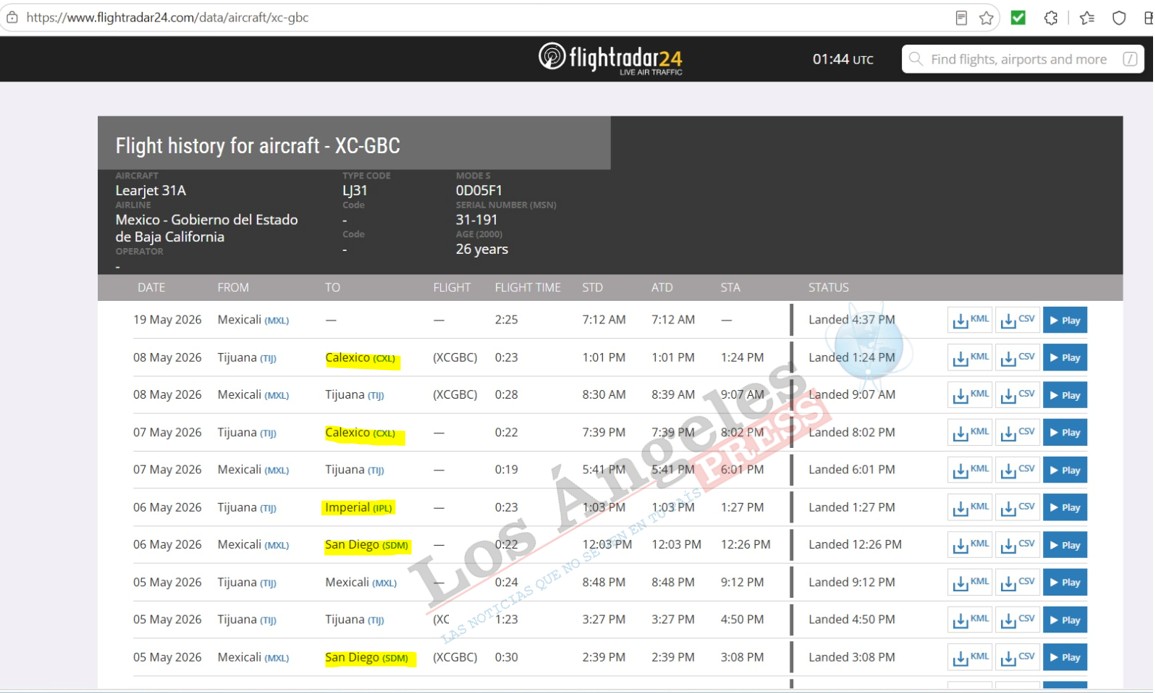This screenshot has width=1155, height=693.
Task: Open Imperial (IPL) airport link
Action: [x=359, y=507]
